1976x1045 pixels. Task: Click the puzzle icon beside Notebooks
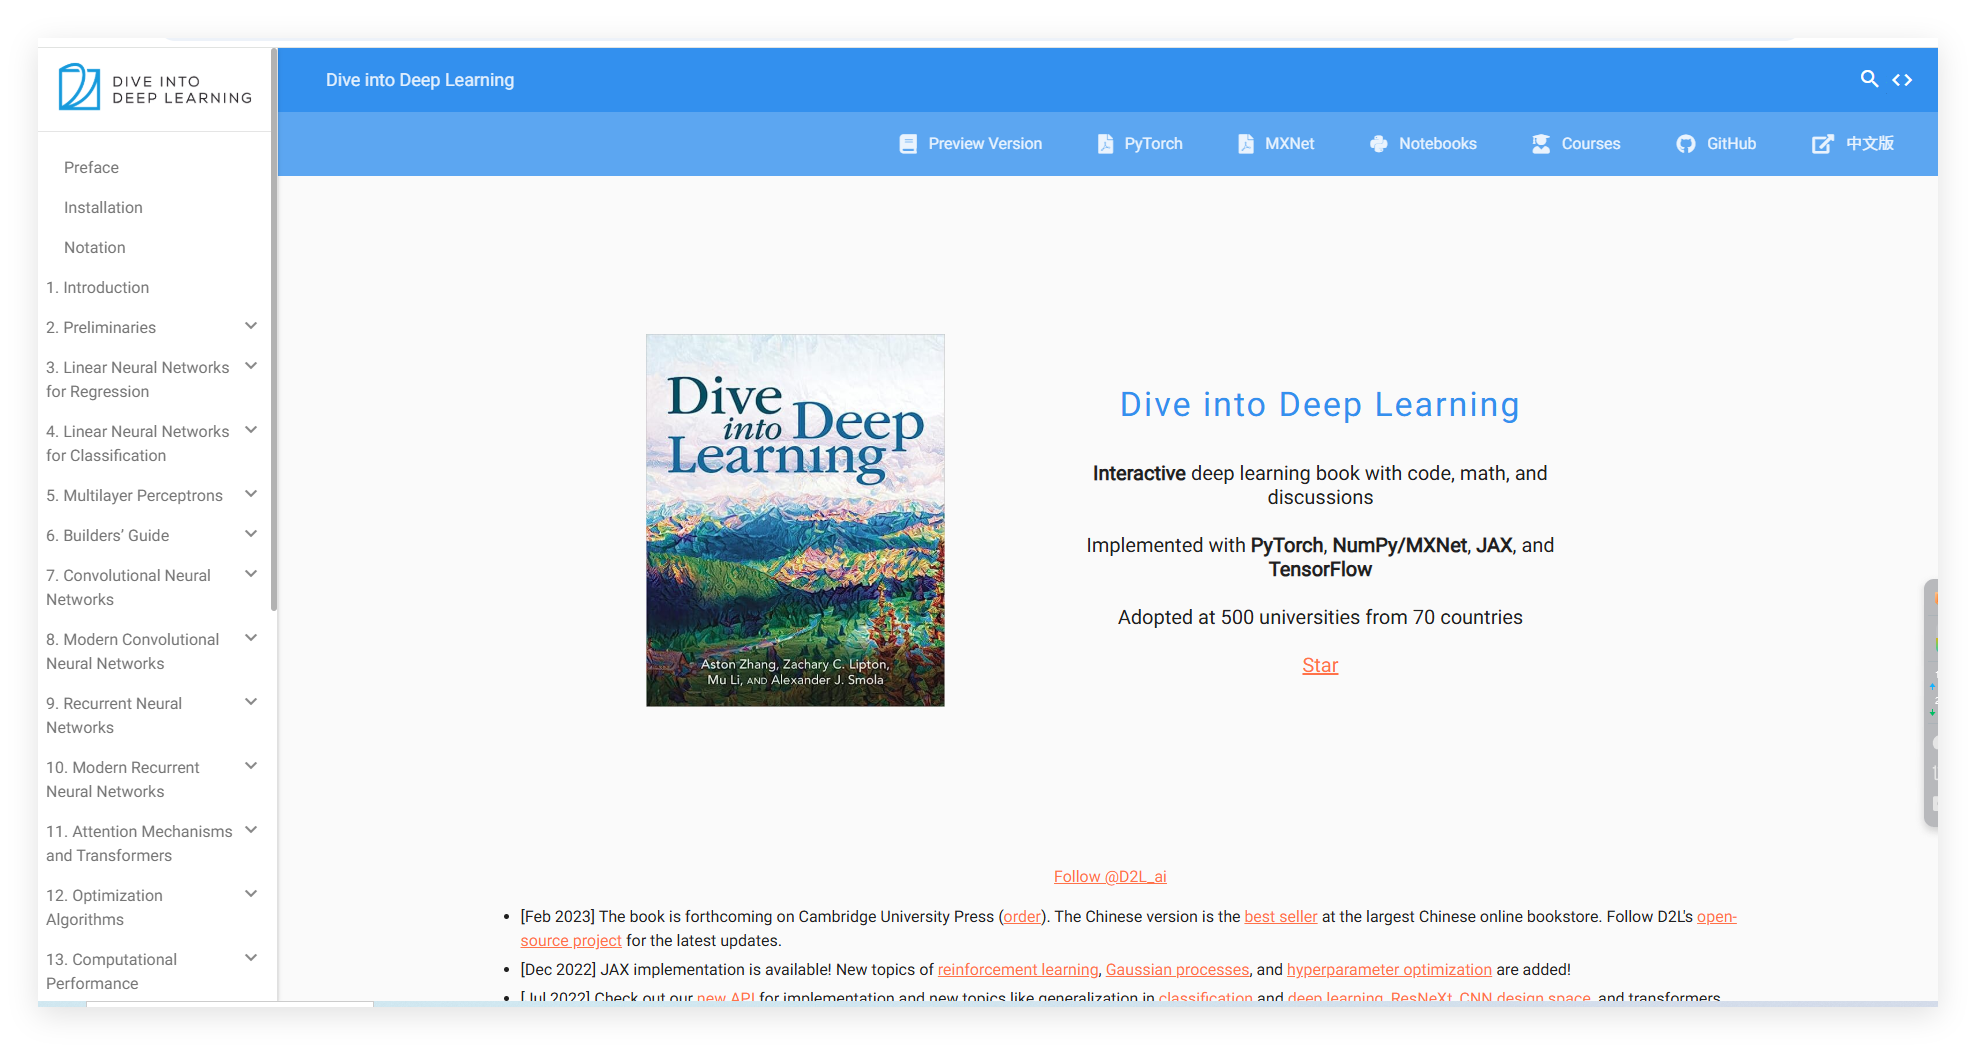tap(1379, 144)
